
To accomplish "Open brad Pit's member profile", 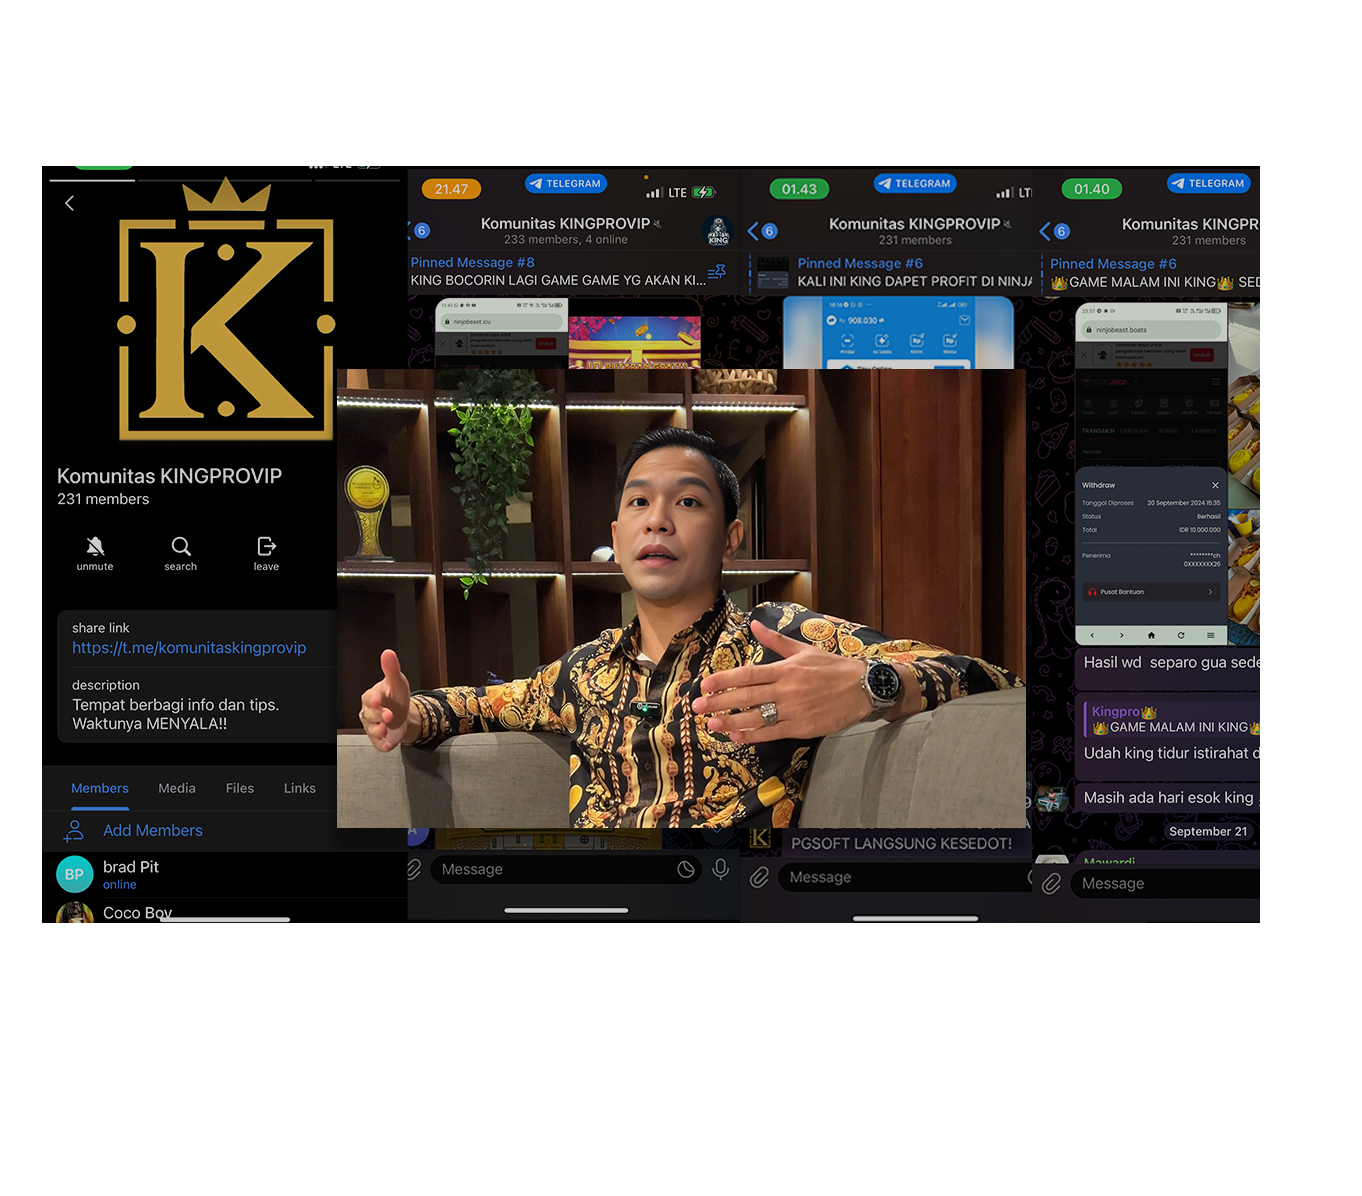I will click(130, 875).
